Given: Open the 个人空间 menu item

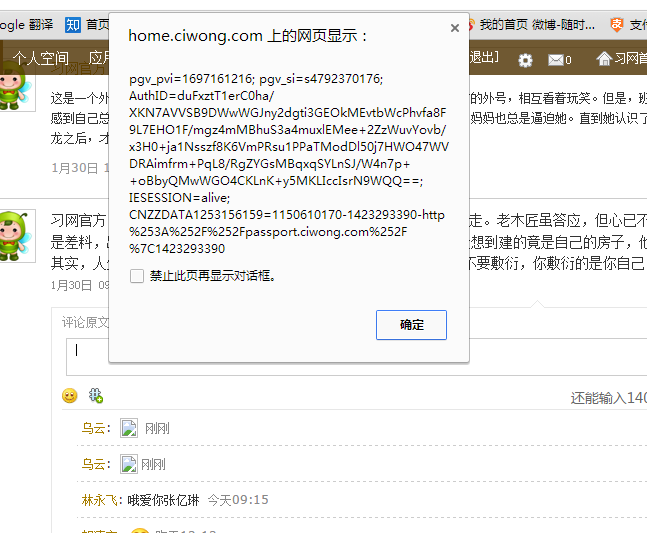Looking at the screenshot, I should (40, 58).
